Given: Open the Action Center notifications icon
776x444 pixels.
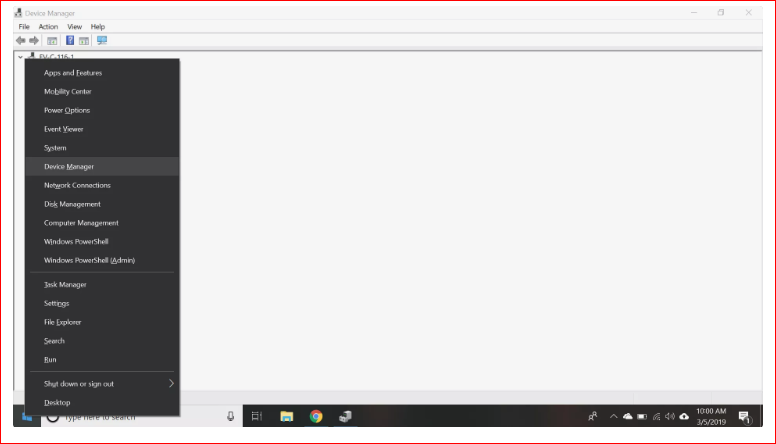Looking at the screenshot, I should tap(745, 417).
